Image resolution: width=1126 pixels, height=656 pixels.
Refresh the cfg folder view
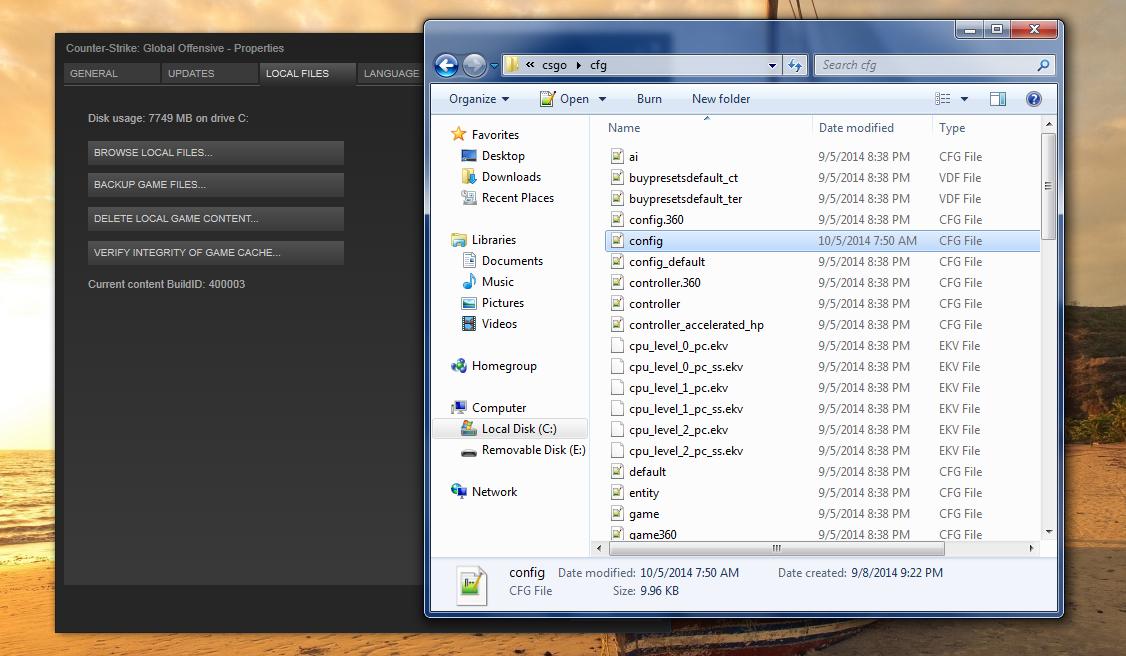click(795, 65)
